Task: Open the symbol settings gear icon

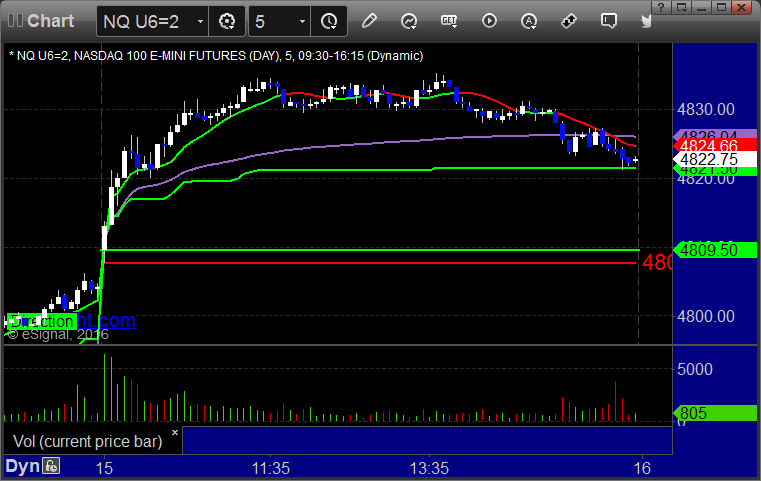Action: pyautogui.click(x=227, y=21)
